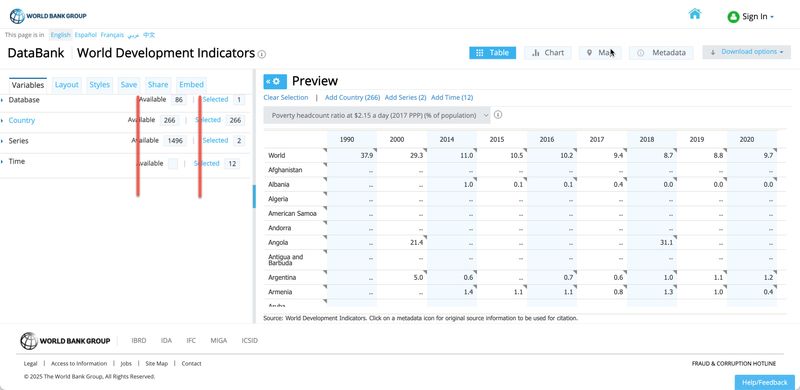This screenshot has height=390, width=800.
Task: Click Add Country (266) link
Action: click(353, 98)
